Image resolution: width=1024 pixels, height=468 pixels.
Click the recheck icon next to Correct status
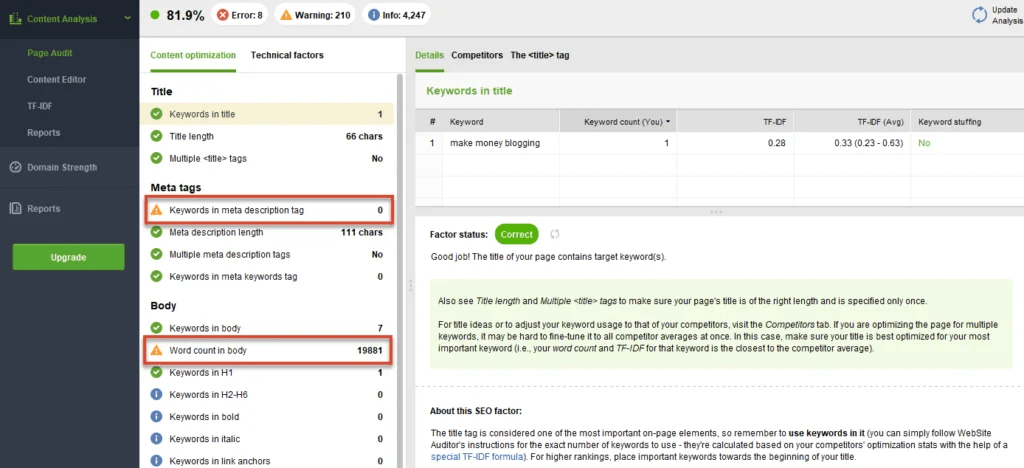coord(554,234)
